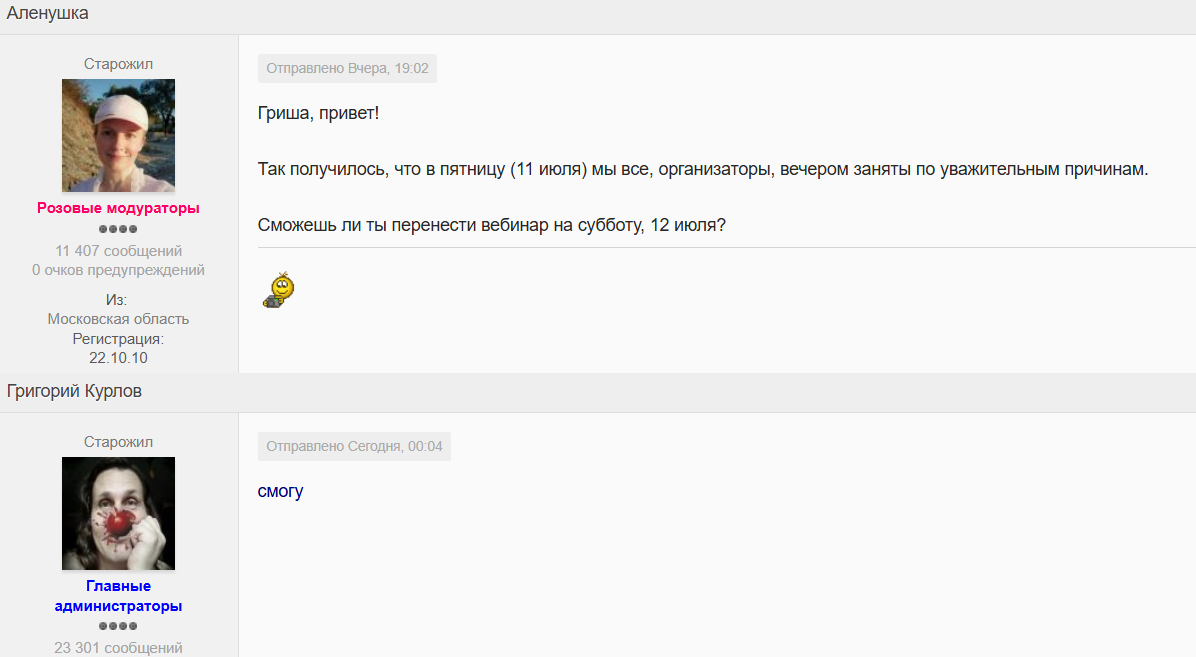Click the Отправлено Сегодня, 00:04 timestamp

coord(354,446)
